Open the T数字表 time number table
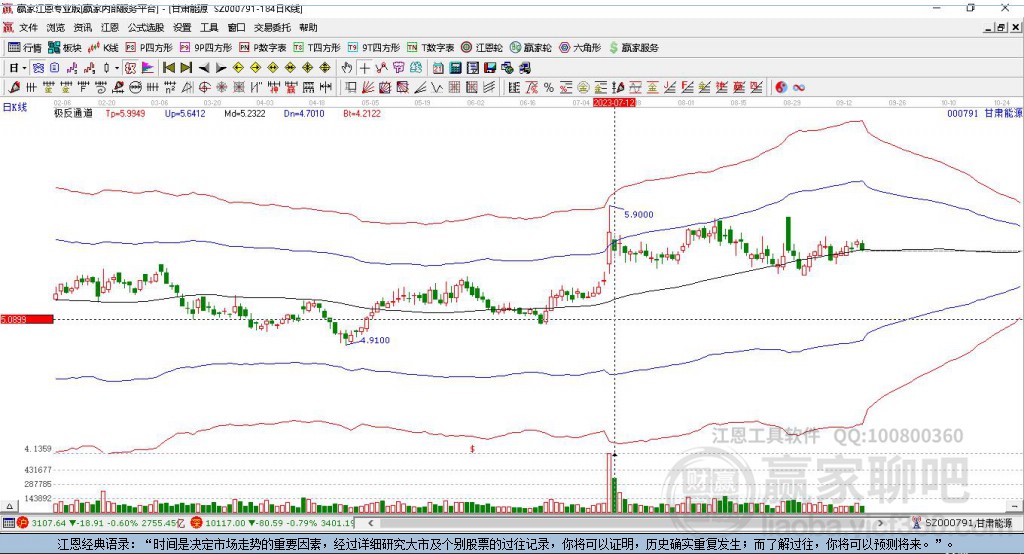Image resolution: width=1024 pixels, height=554 pixels. tap(430, 48)
